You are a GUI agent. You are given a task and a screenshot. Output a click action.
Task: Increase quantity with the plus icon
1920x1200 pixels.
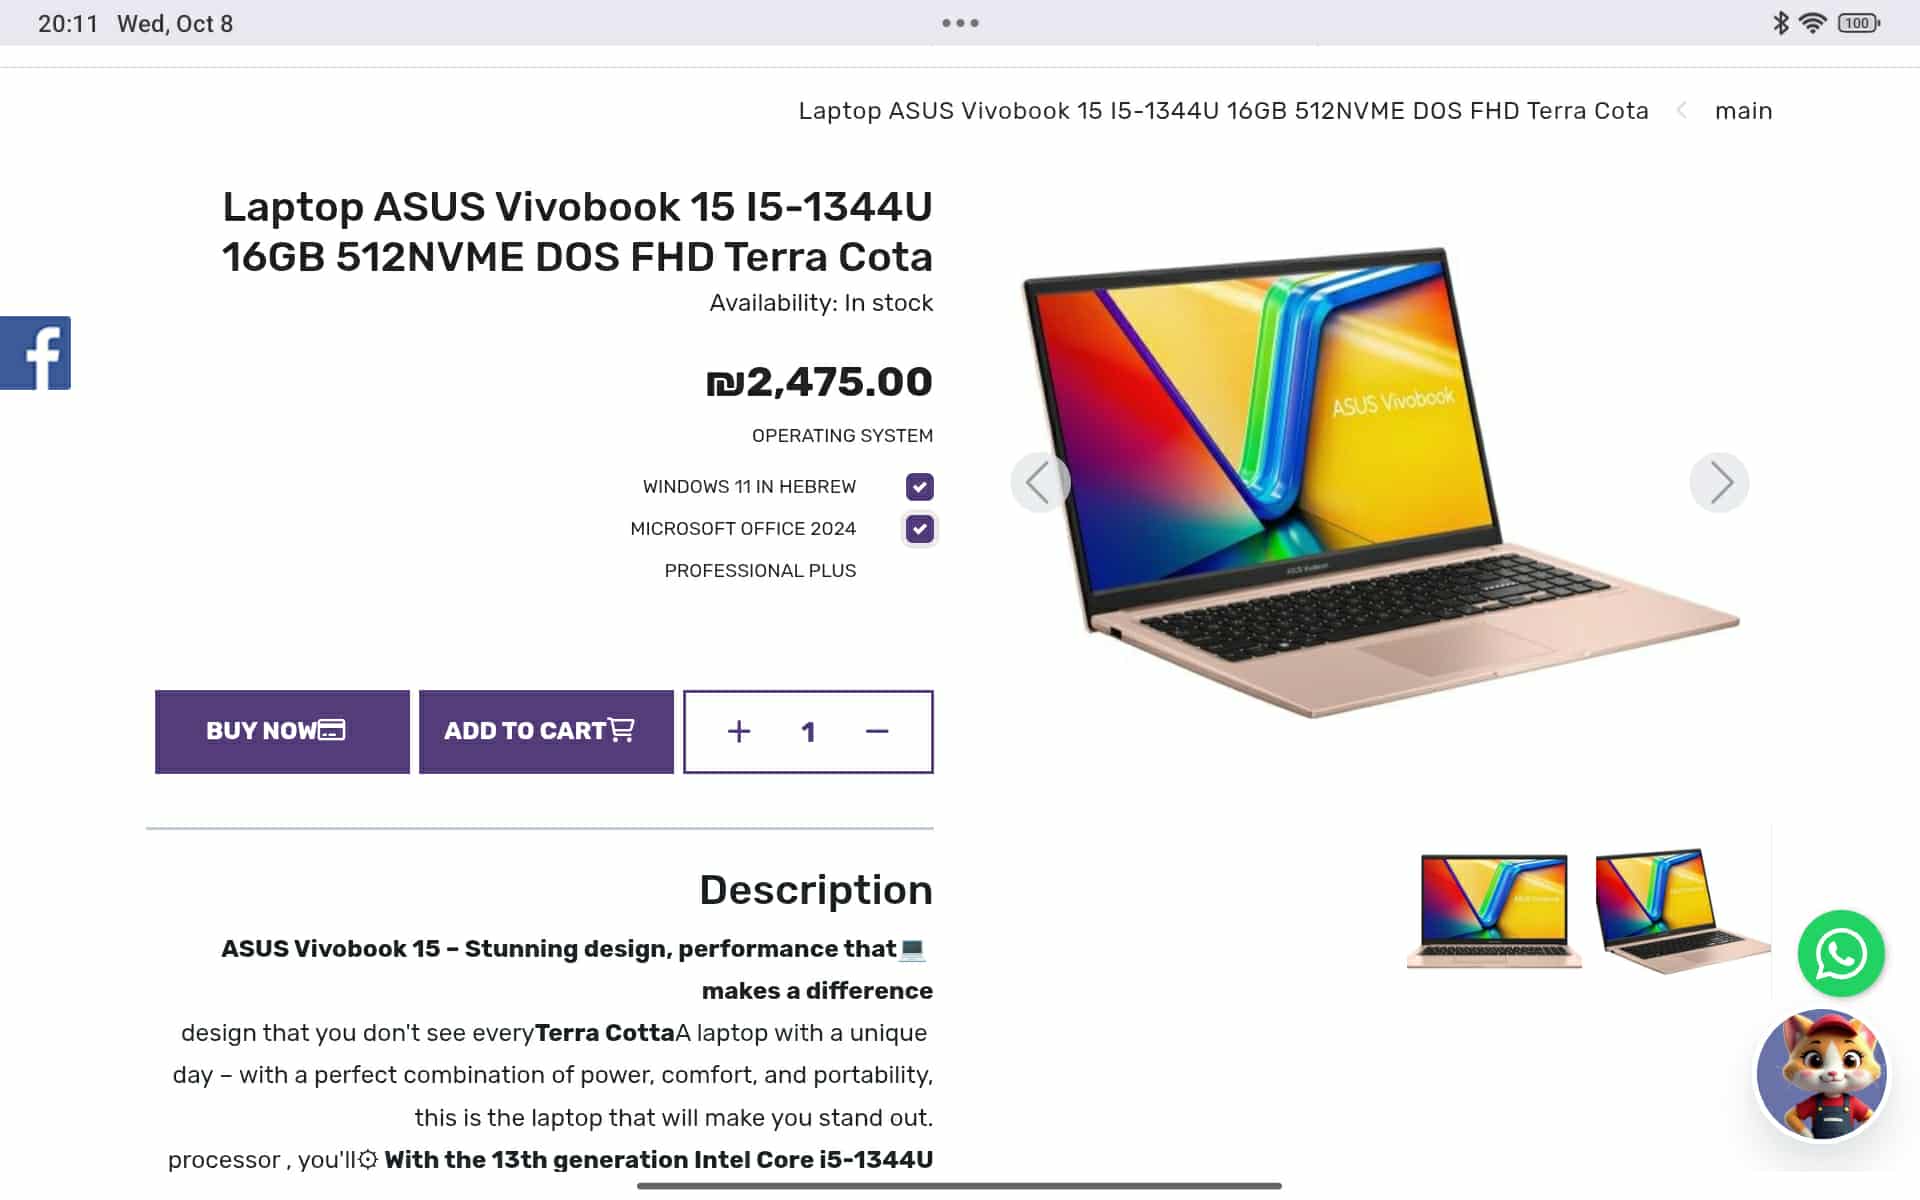point(739,732)
